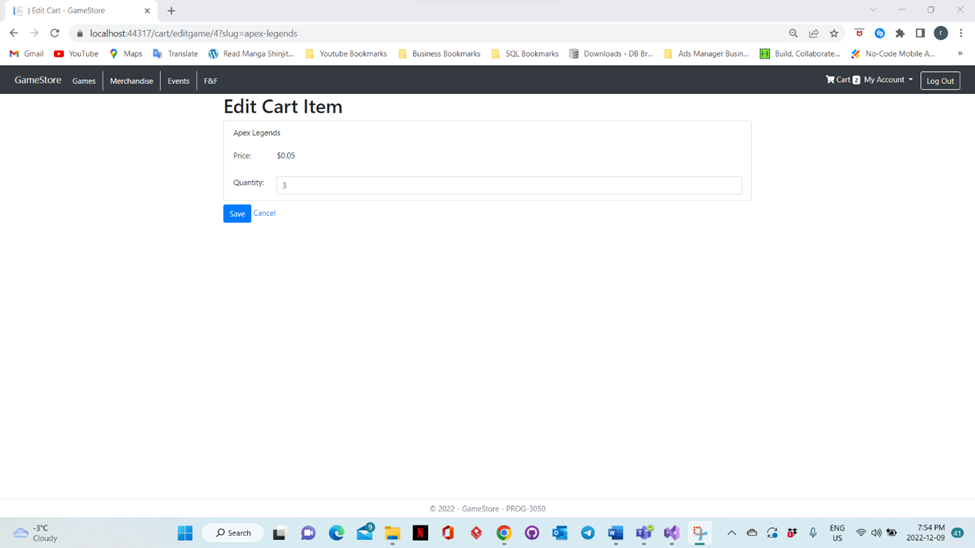975x548 pixels.
Task: Cancel editing the cart item
Action: click(x=264, y=213)
